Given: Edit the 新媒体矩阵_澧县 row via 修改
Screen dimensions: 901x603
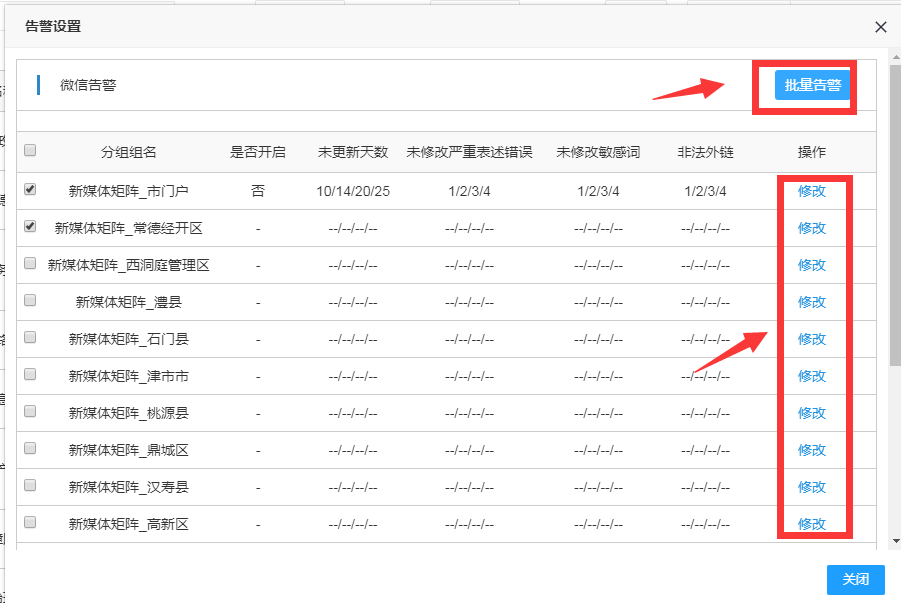Looking at the screenshot, I should pos(812,302).
